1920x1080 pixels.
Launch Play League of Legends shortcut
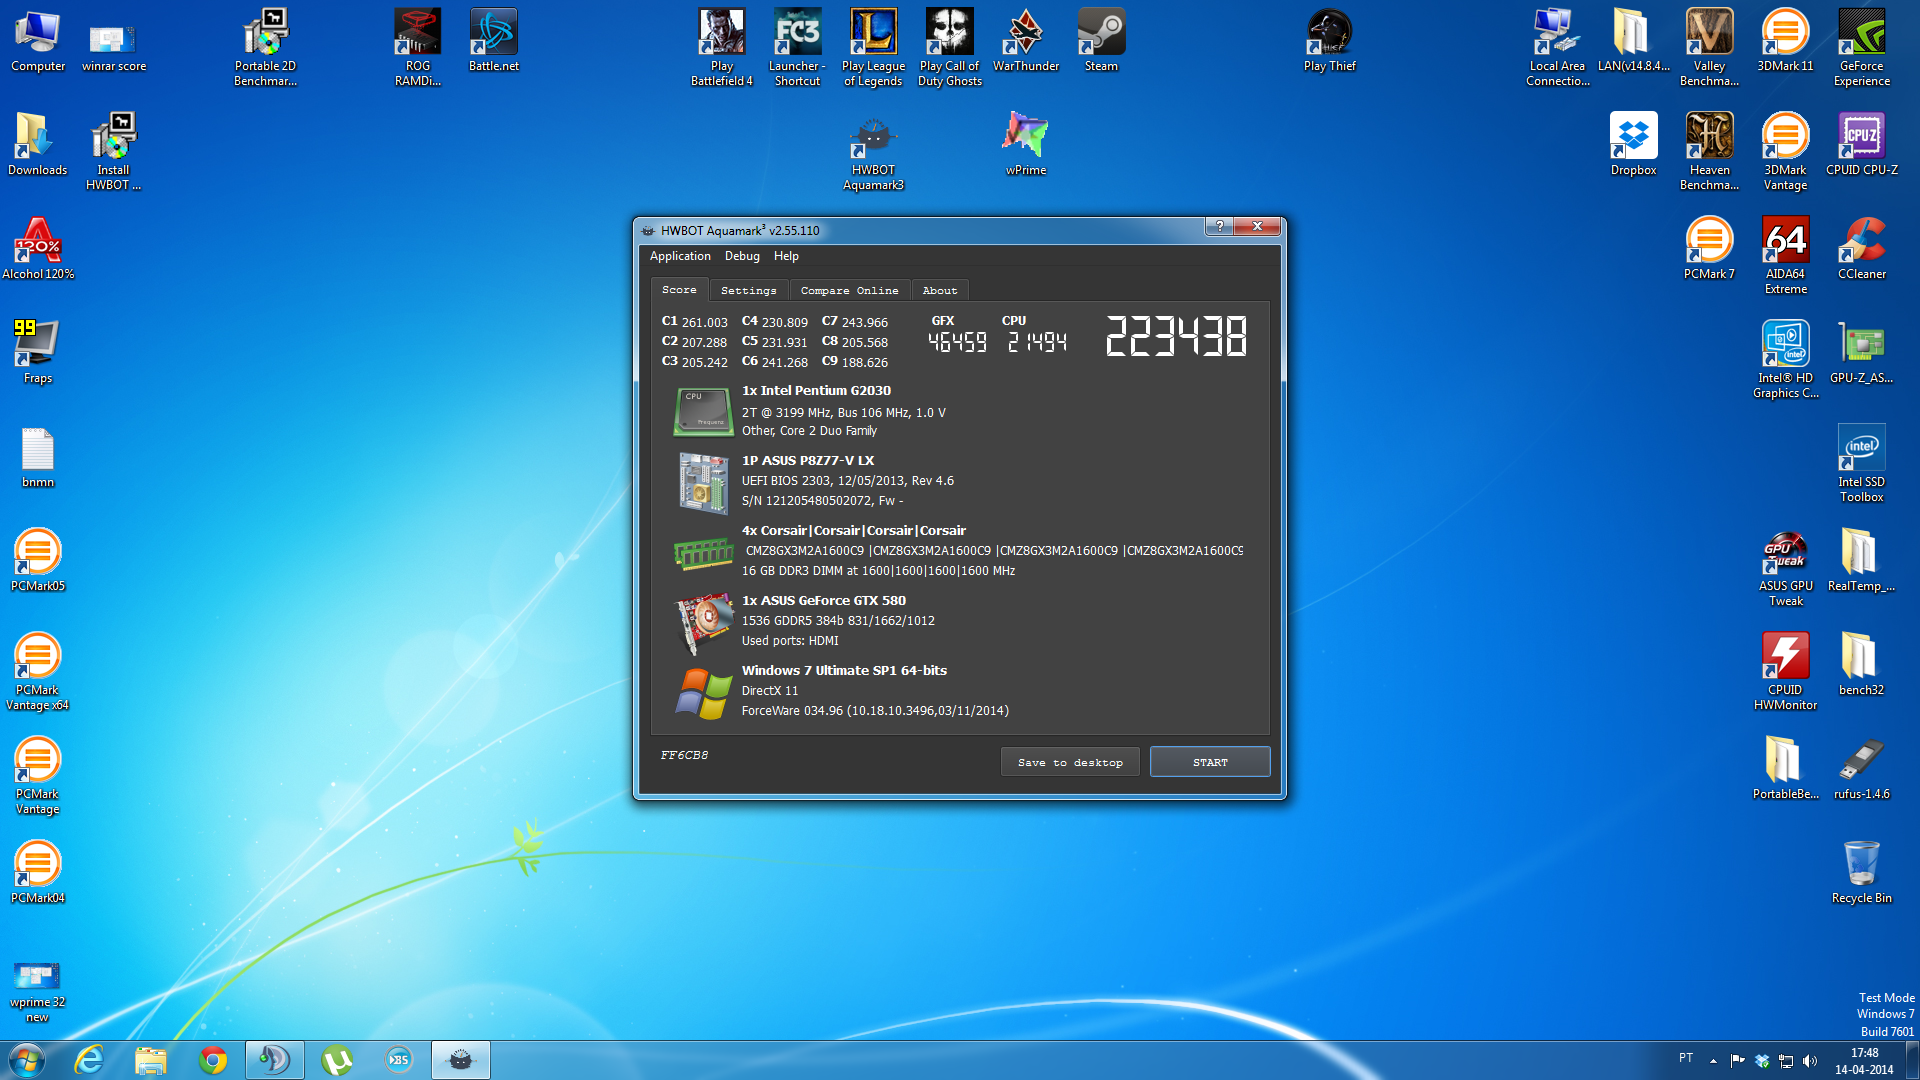[x=873, y=48]
